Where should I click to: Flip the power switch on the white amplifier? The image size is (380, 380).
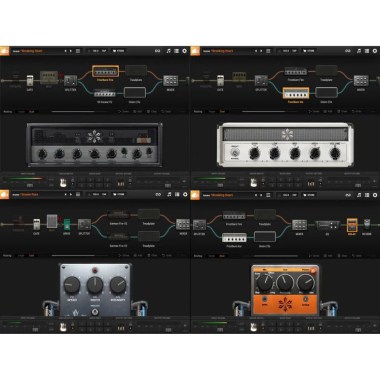(235, 152)
